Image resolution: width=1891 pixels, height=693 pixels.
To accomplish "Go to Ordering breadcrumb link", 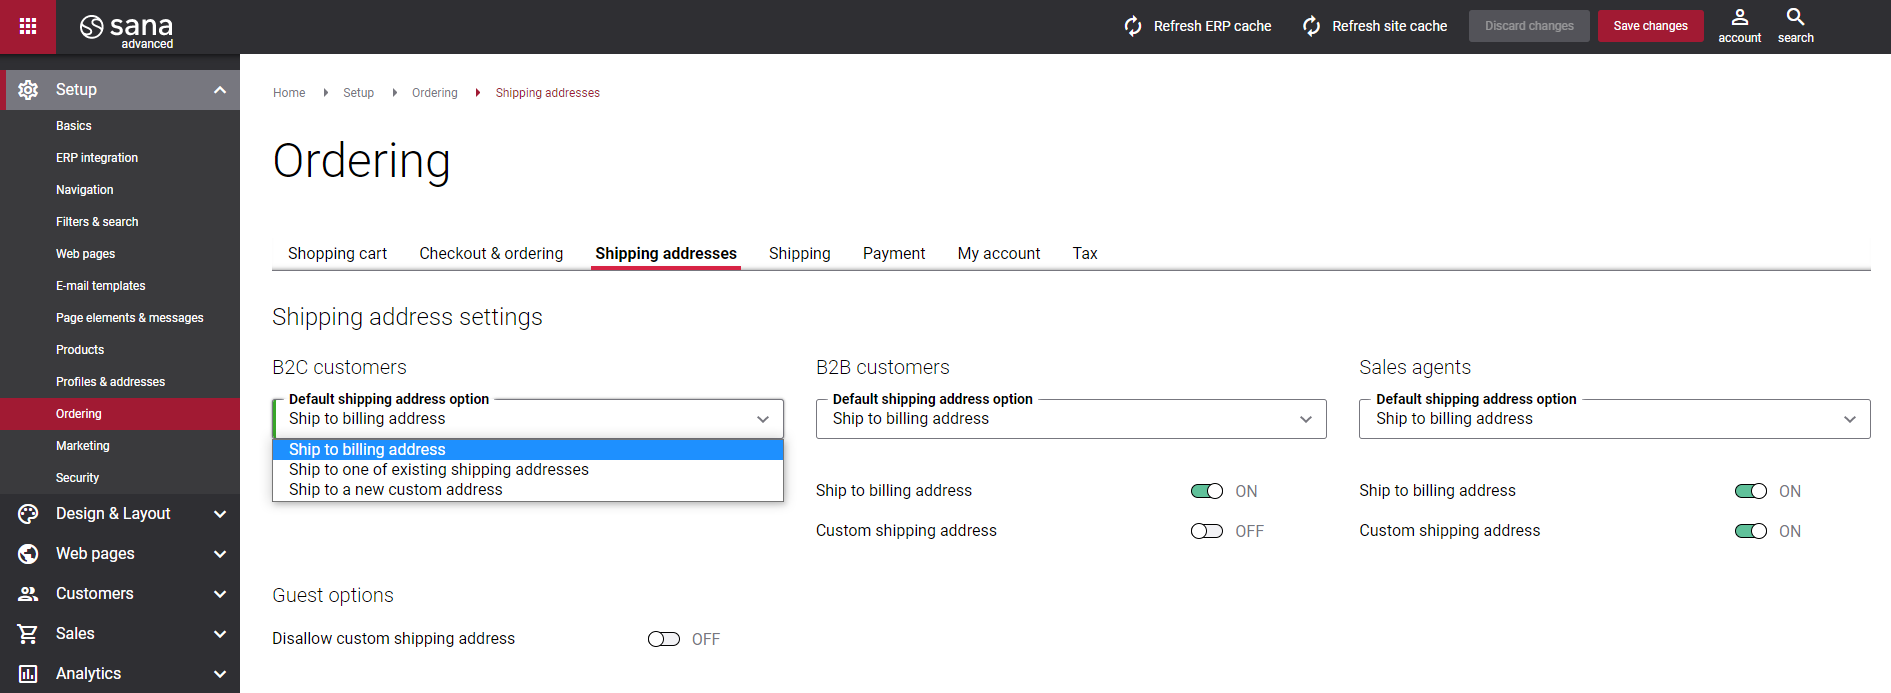I will [434, 93].
